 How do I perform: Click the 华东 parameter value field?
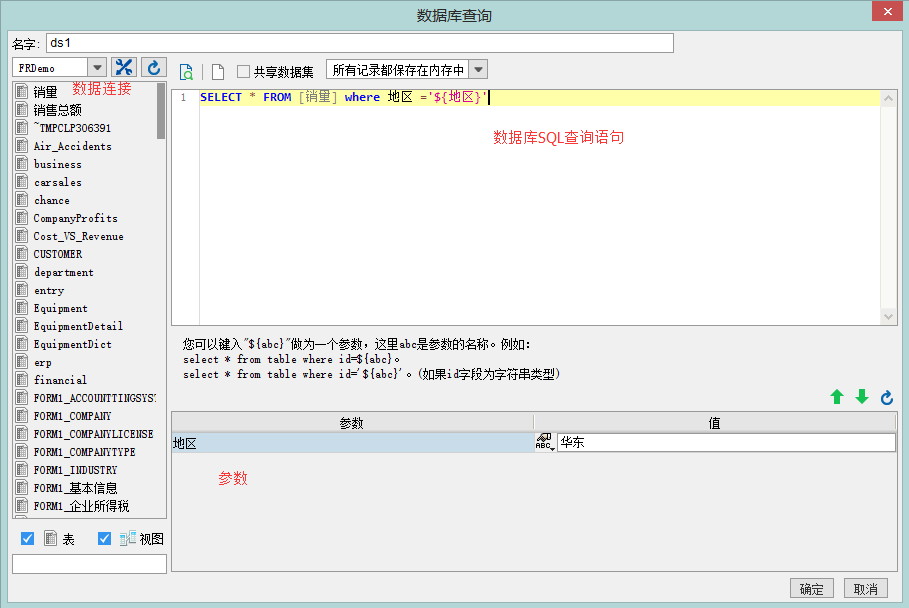pyautogui.click(x=726, y=442)
